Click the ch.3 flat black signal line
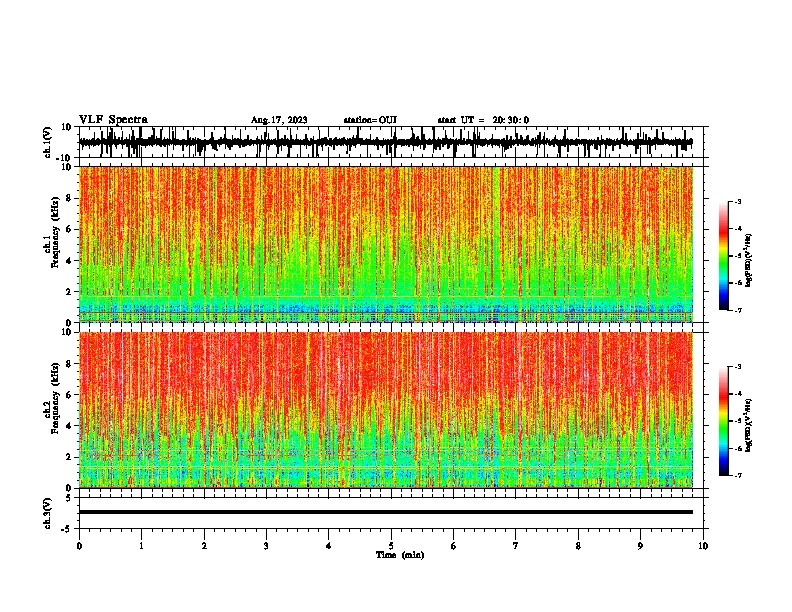Image resolution: width=792 pixels, height=612 pixels. click(386, 512)
